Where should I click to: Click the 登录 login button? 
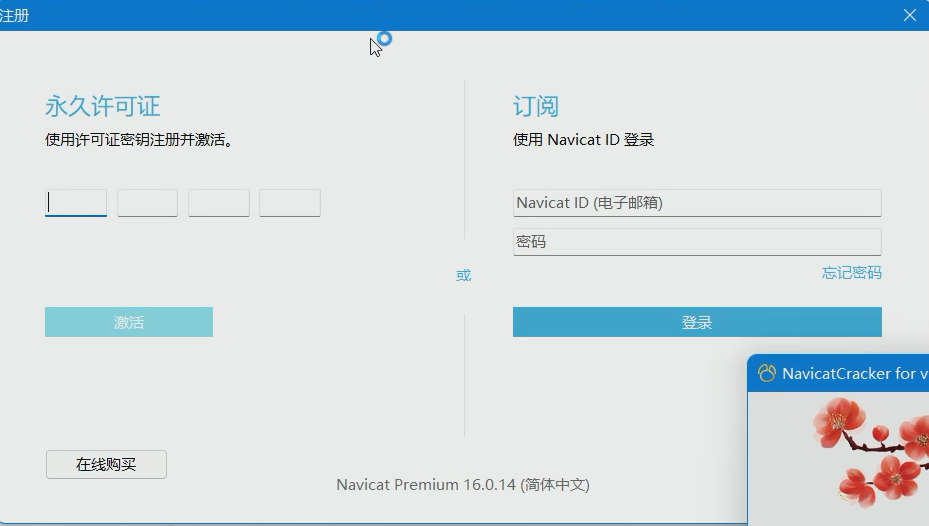(x=697, y=322)
